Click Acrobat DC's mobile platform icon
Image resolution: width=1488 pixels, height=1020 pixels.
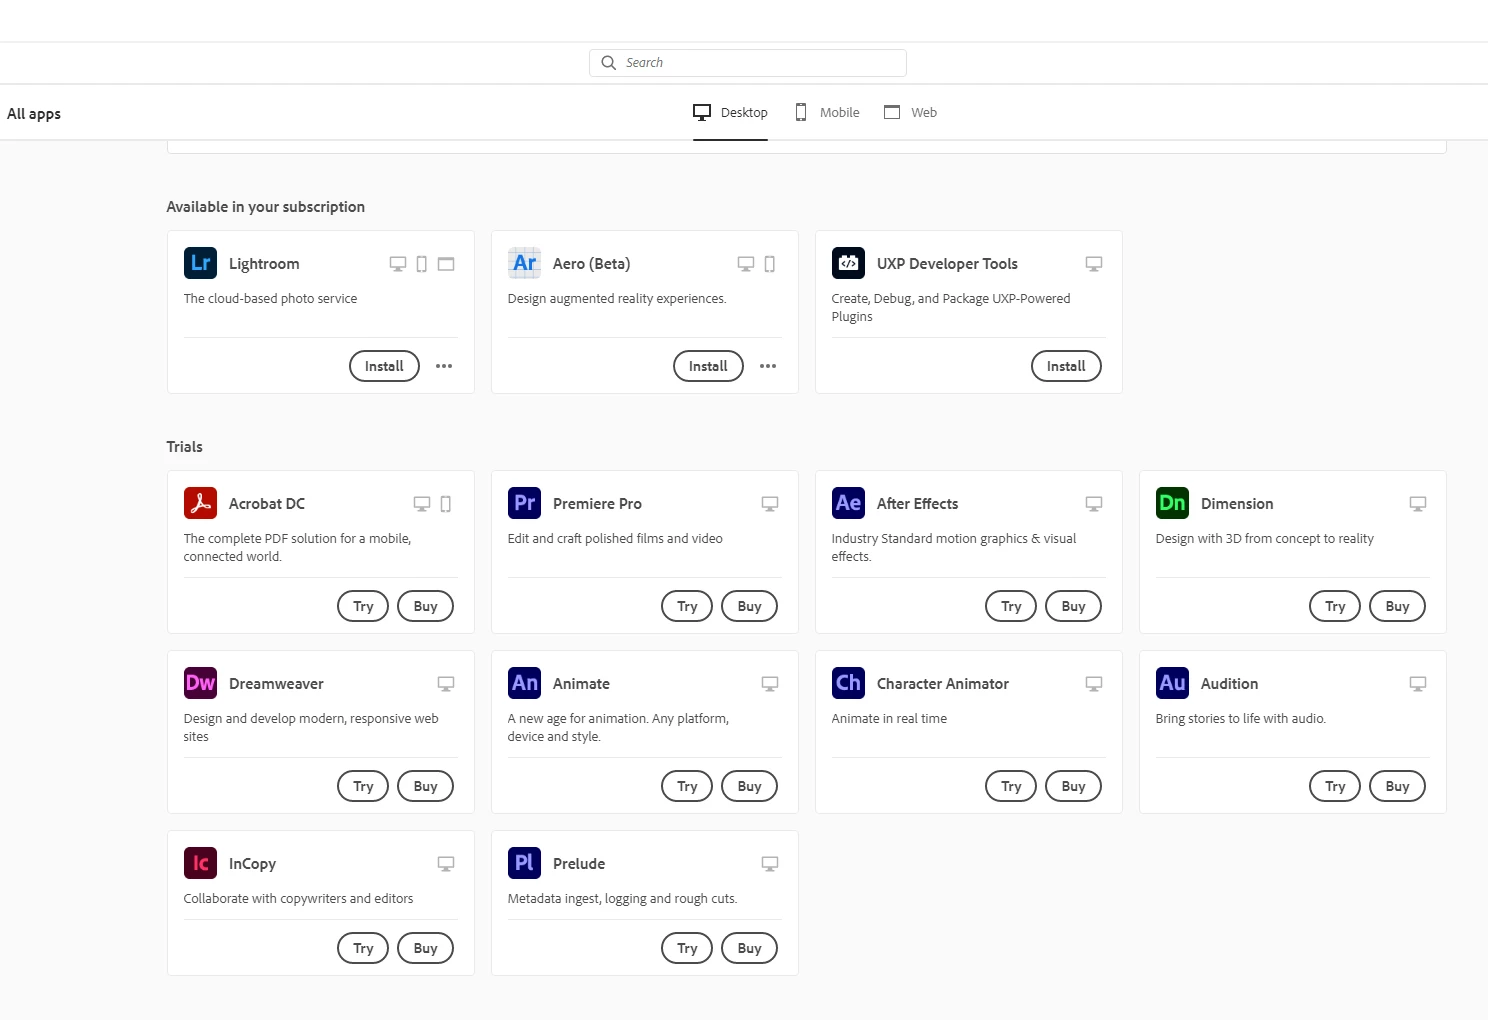[x=446, y=504]
